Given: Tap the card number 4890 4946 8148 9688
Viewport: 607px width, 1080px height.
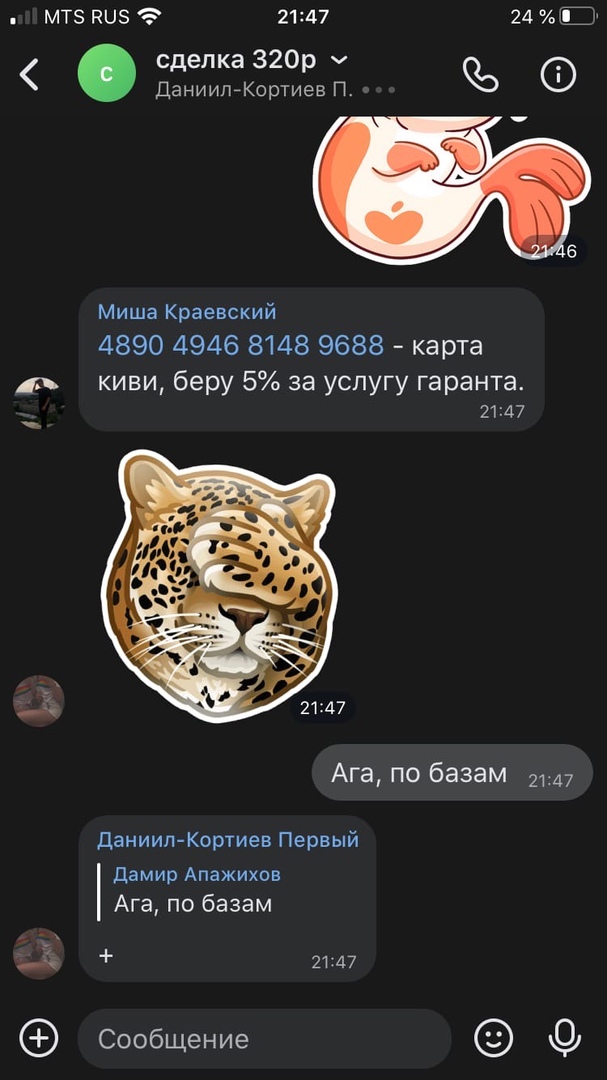Looking at the screenshot, I should [240, 345].
